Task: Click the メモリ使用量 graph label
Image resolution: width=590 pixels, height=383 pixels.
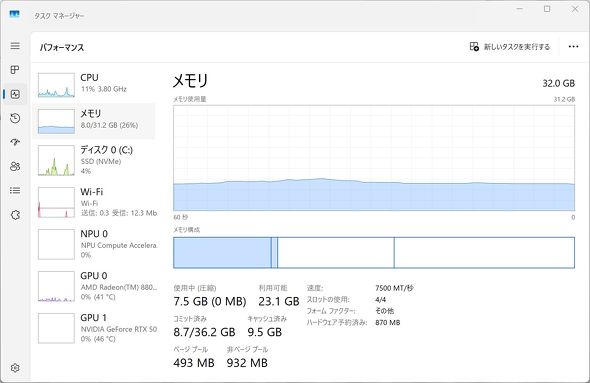Action: tap(190, 99)
